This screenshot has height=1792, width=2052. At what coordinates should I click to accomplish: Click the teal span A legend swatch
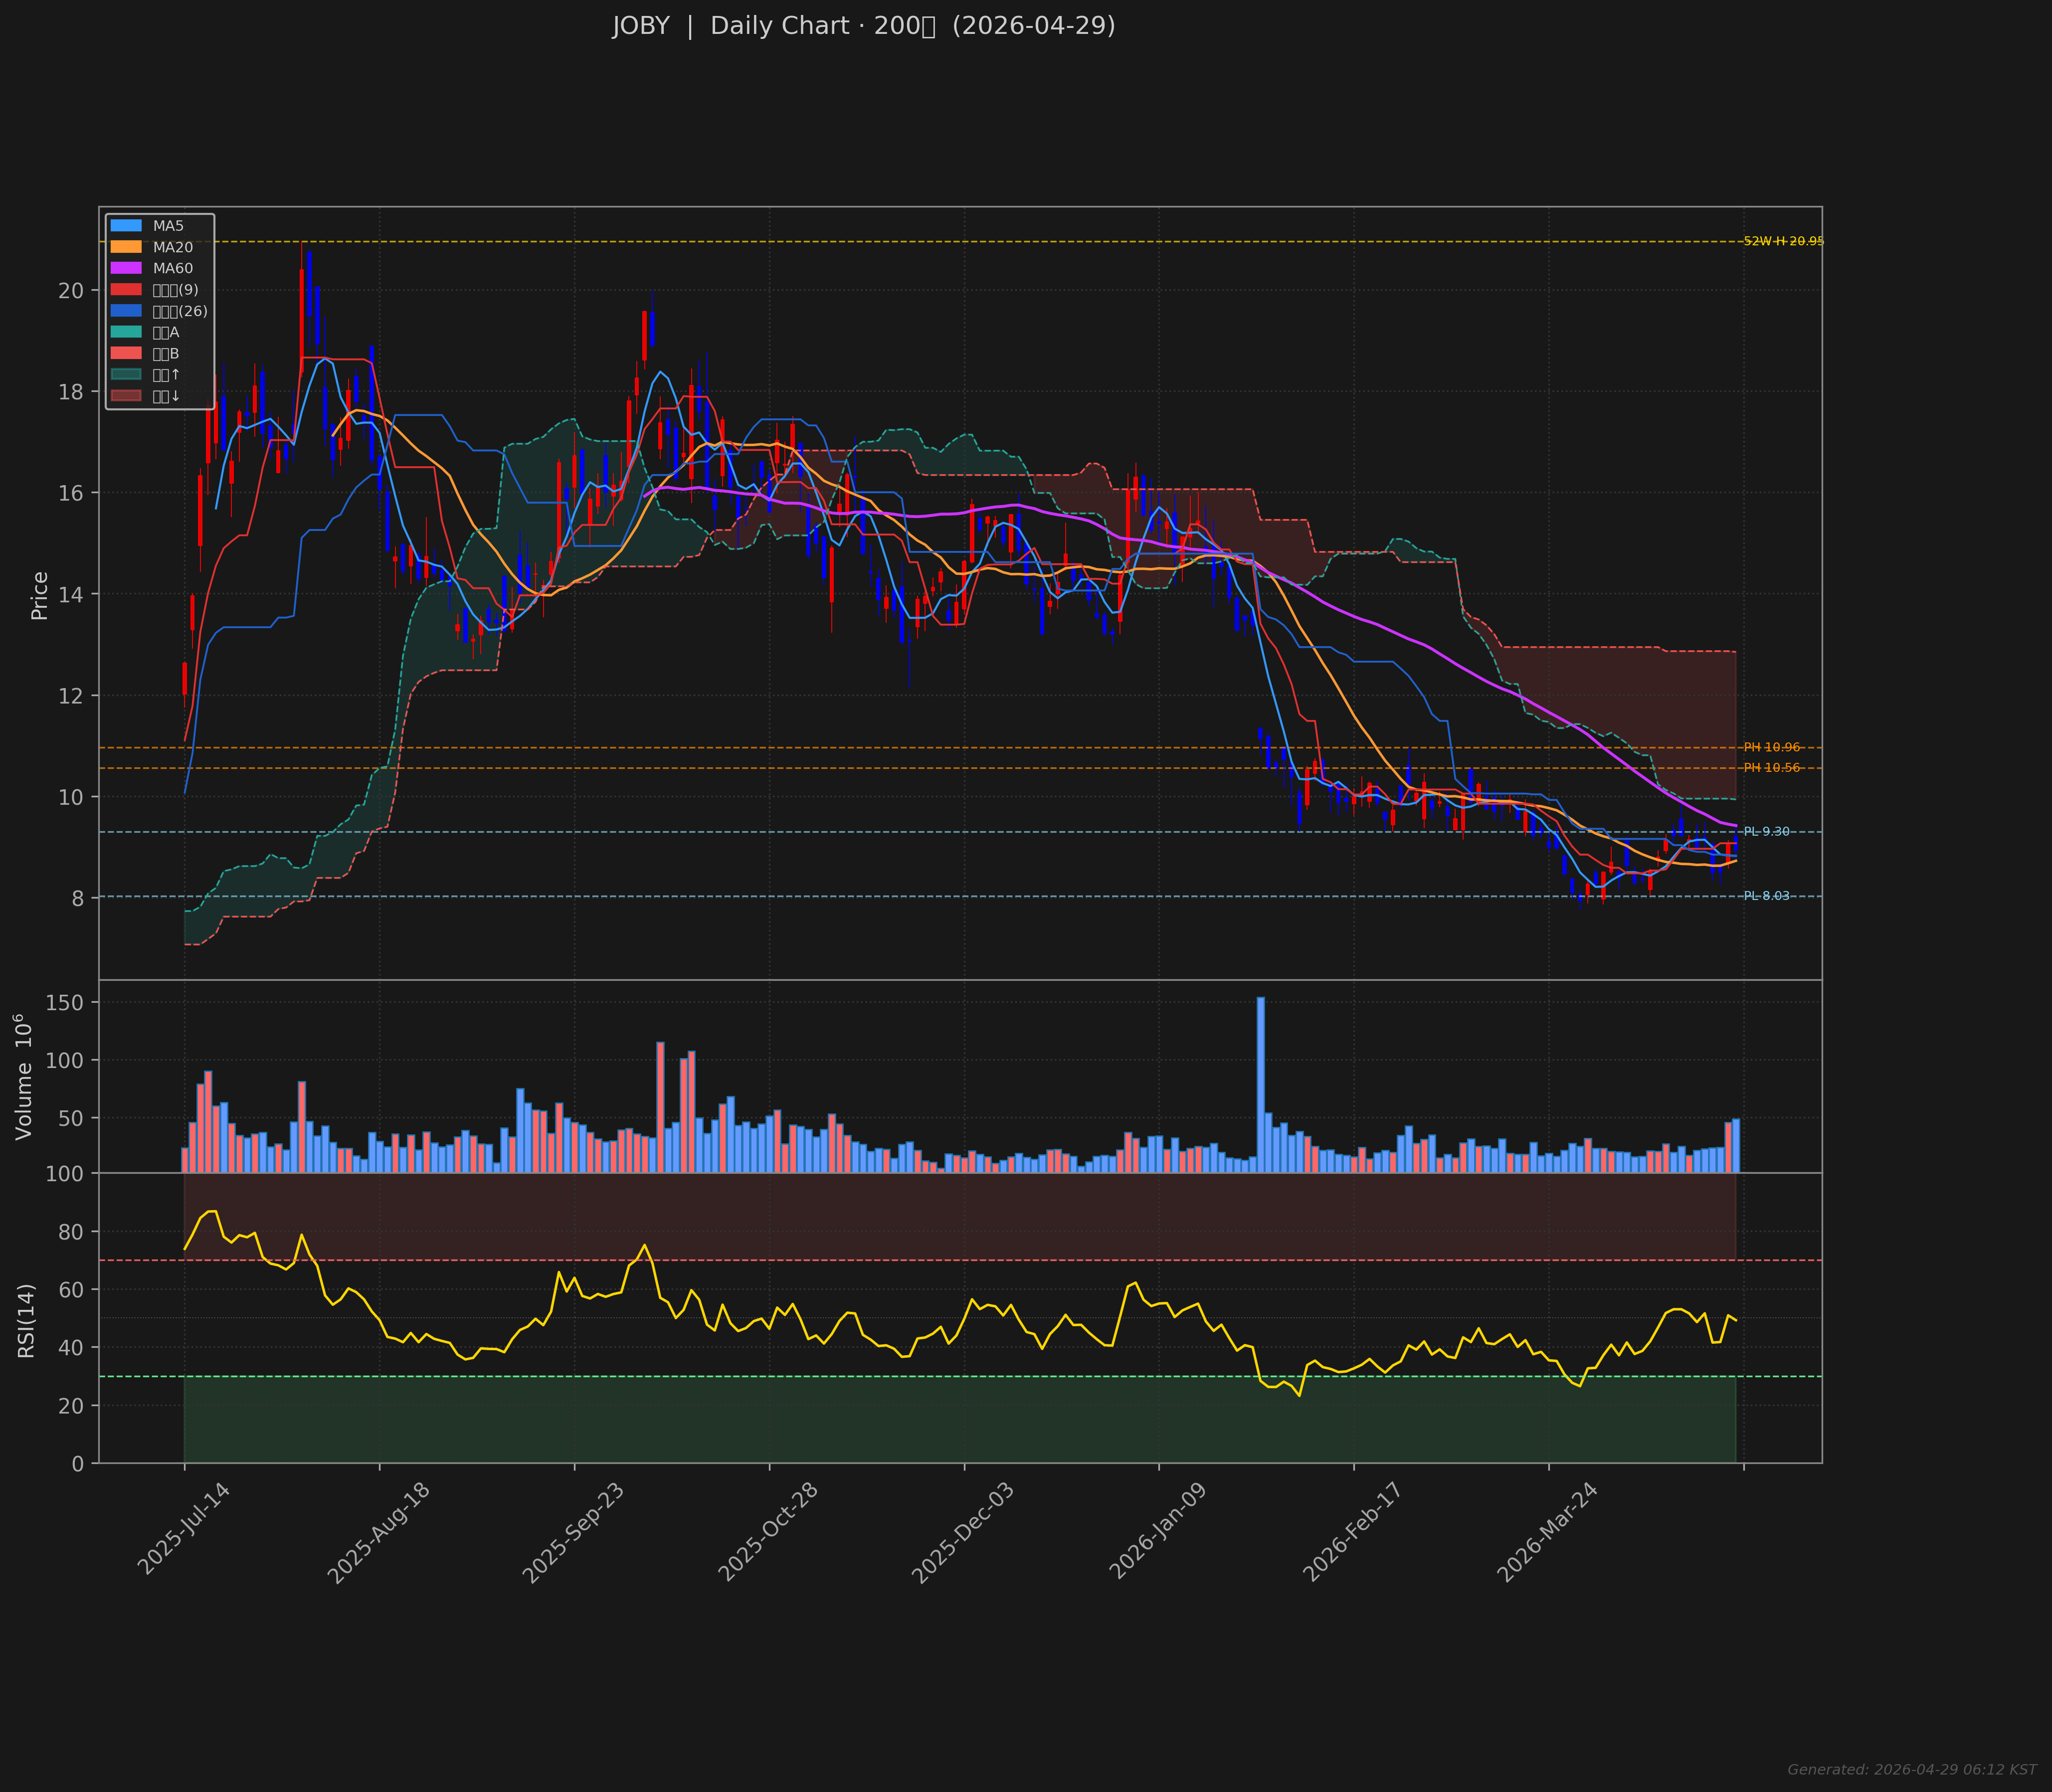pyautogui.click(x=126, y=332)
